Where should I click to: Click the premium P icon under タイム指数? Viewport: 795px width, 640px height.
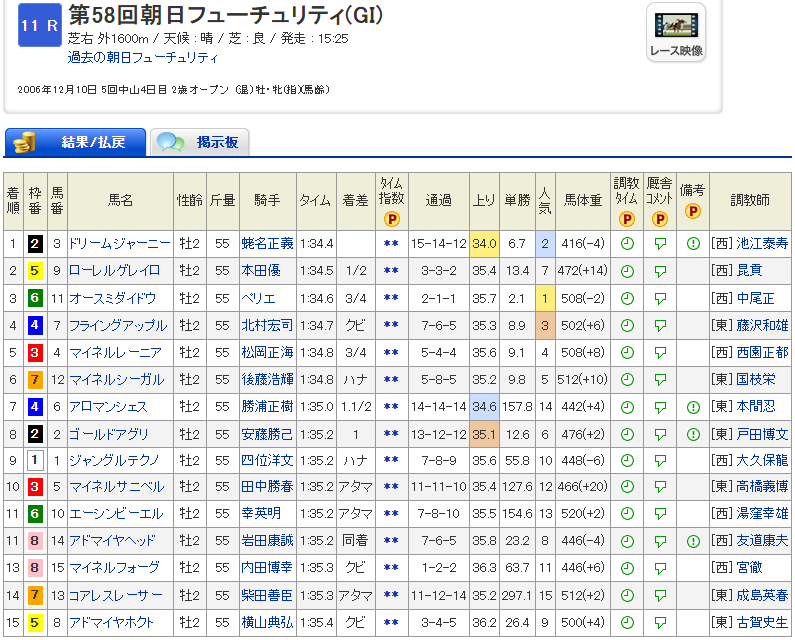[x=391, y=219]
